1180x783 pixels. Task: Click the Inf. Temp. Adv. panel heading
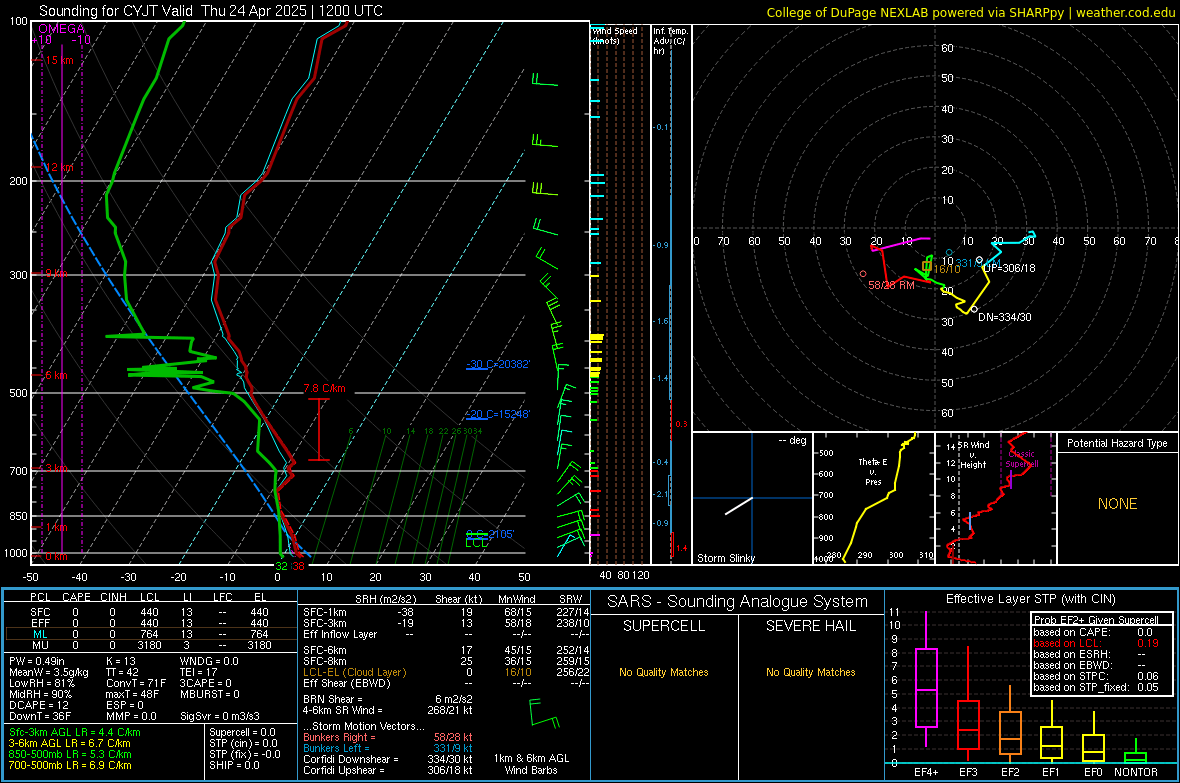[x=670, y=41]
